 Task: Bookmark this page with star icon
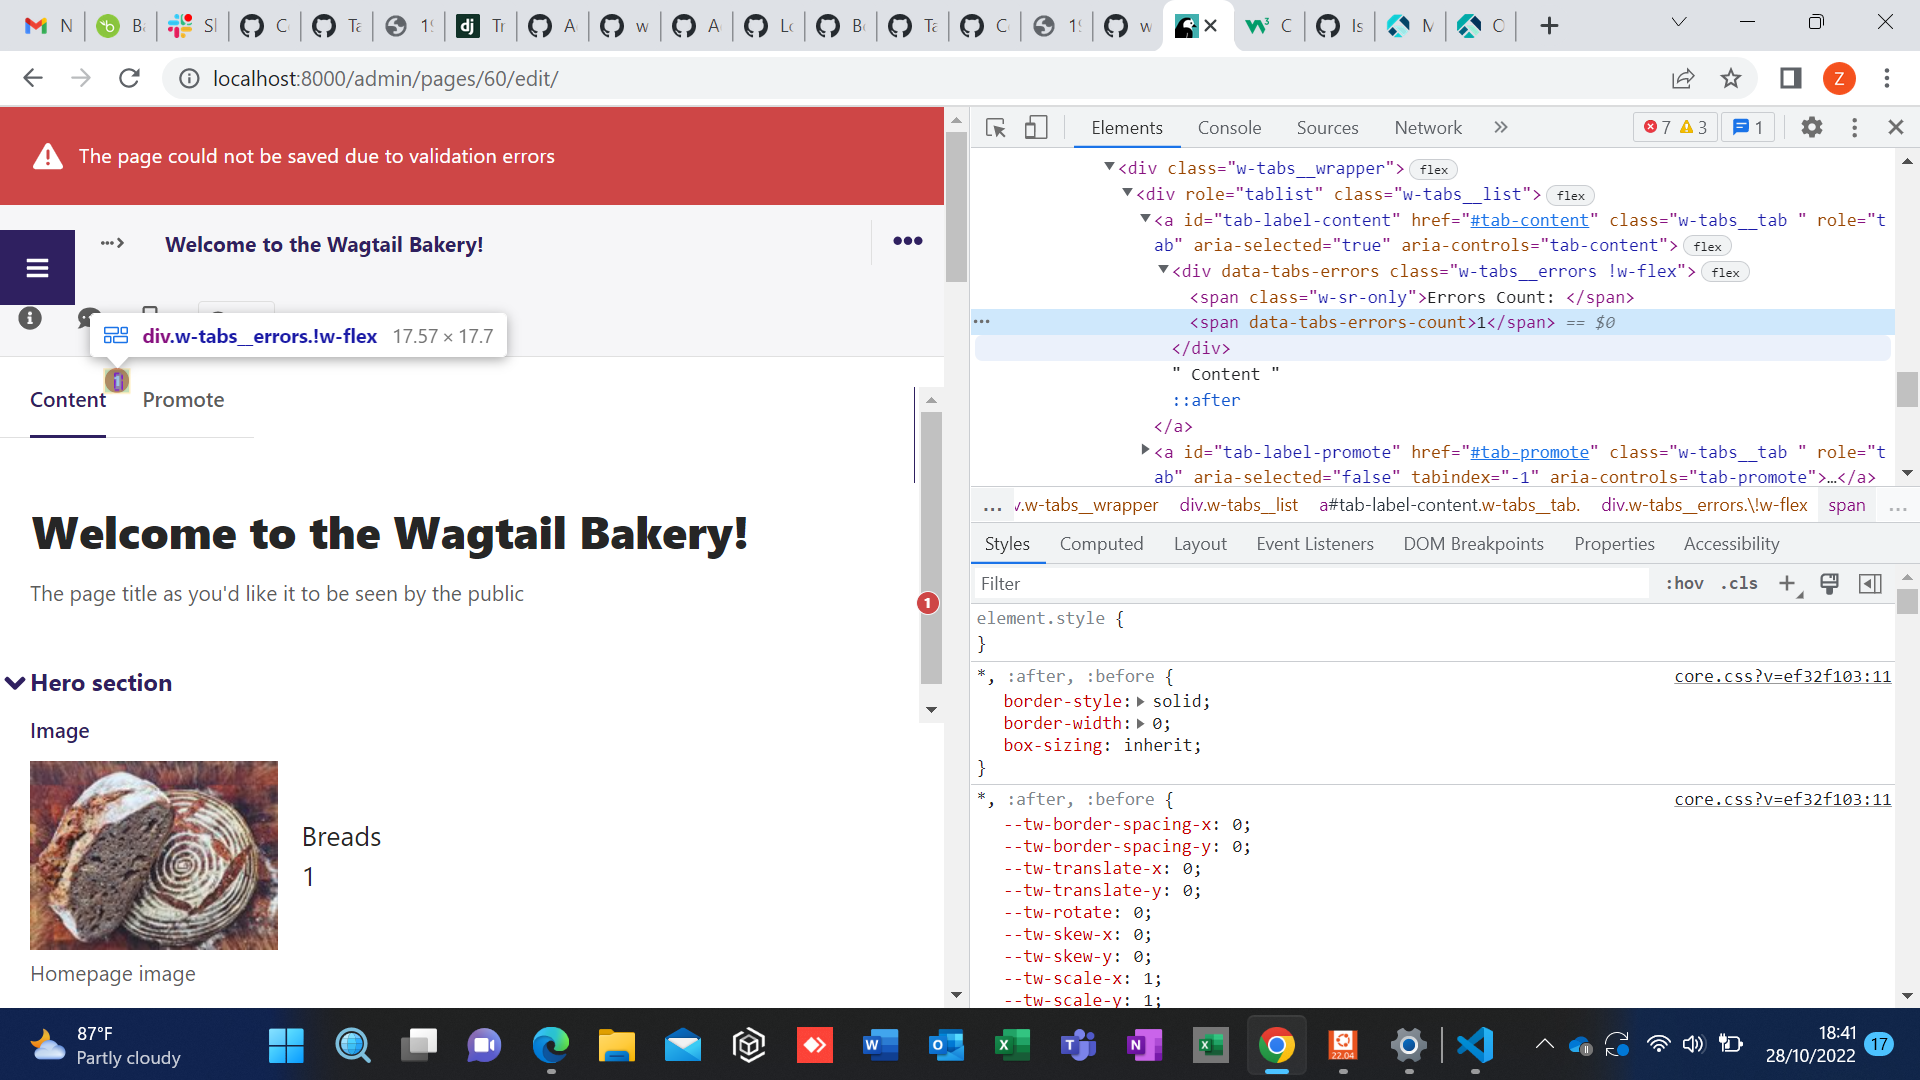point(1731,78)
